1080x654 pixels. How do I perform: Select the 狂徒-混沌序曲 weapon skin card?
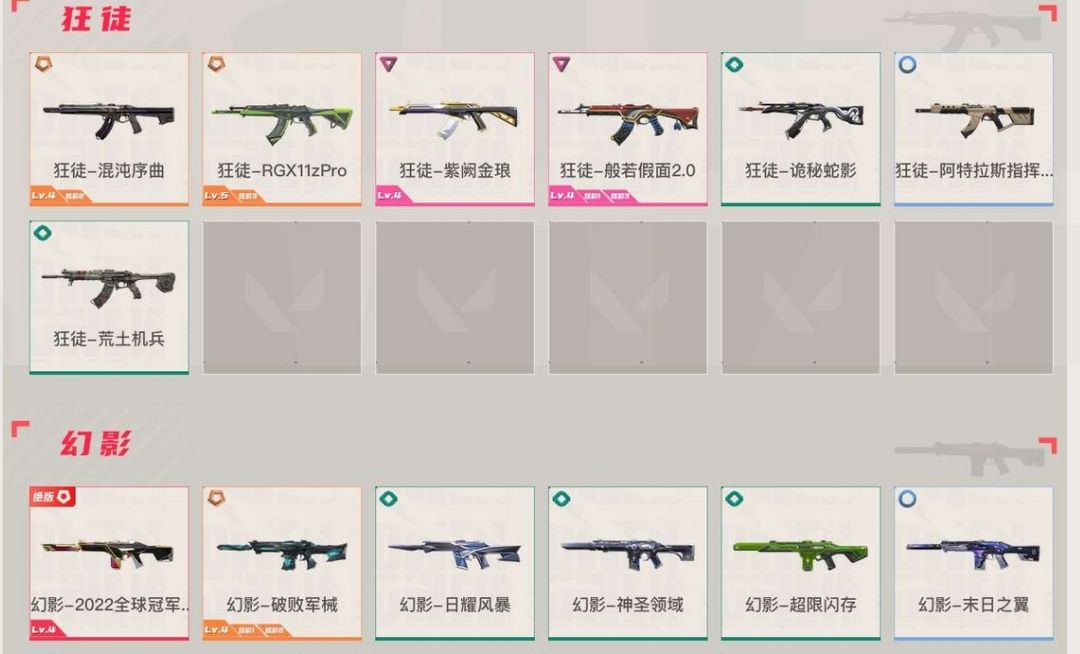pyautogui.click(x=109, y=129)
